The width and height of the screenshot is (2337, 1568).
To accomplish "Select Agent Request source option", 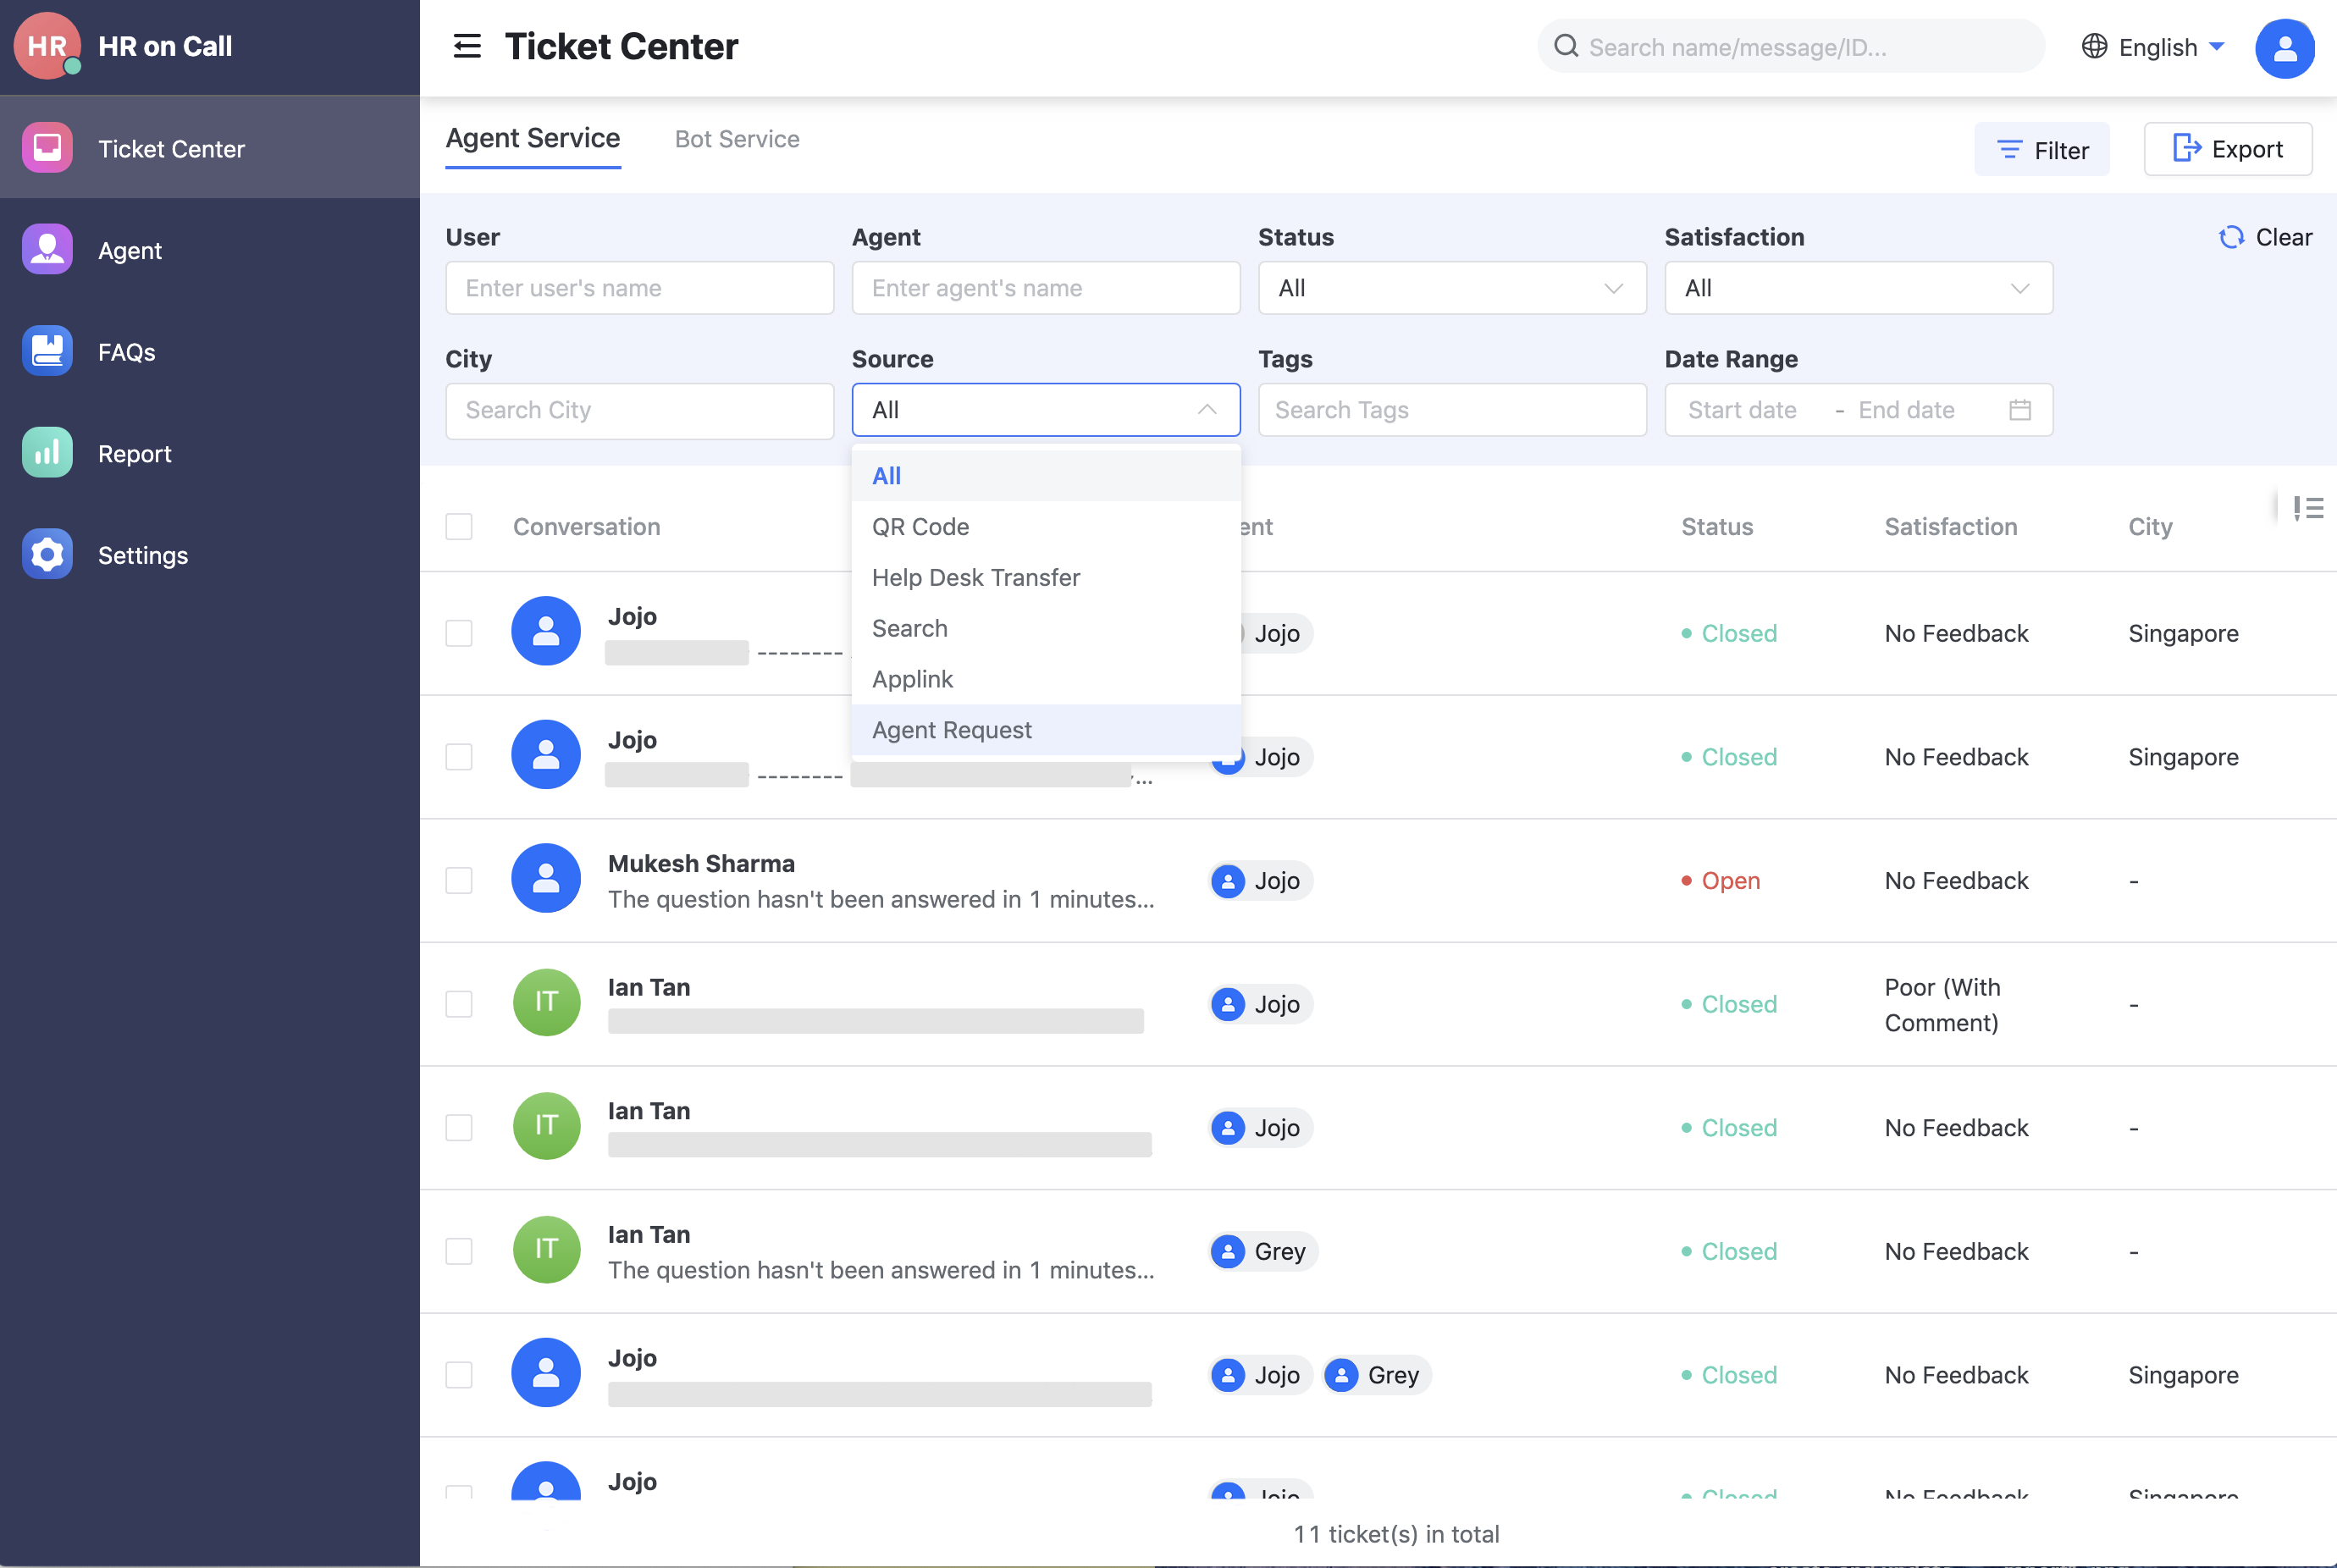I will point(951,730).
